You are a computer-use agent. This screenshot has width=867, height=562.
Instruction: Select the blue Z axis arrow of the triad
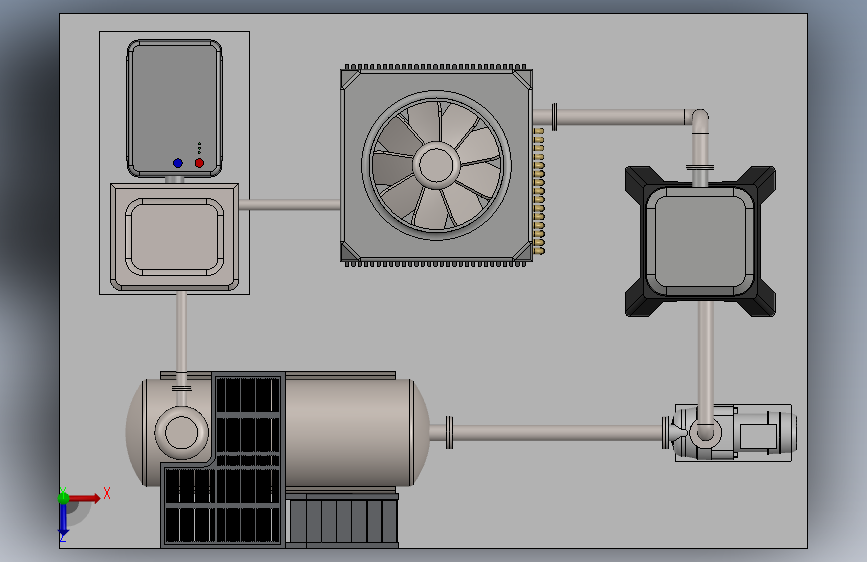pyautogui.click(x=63, y=521)
